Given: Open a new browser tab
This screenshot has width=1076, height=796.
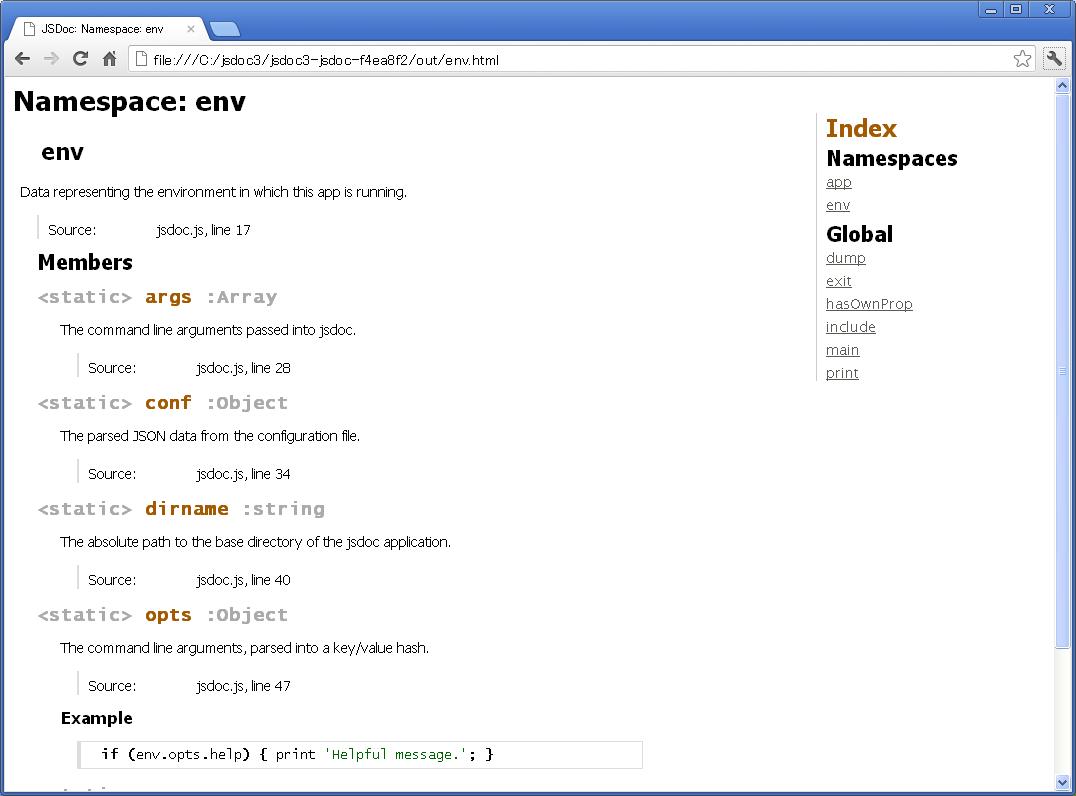Looking at the screenshot, I should 224,30.
